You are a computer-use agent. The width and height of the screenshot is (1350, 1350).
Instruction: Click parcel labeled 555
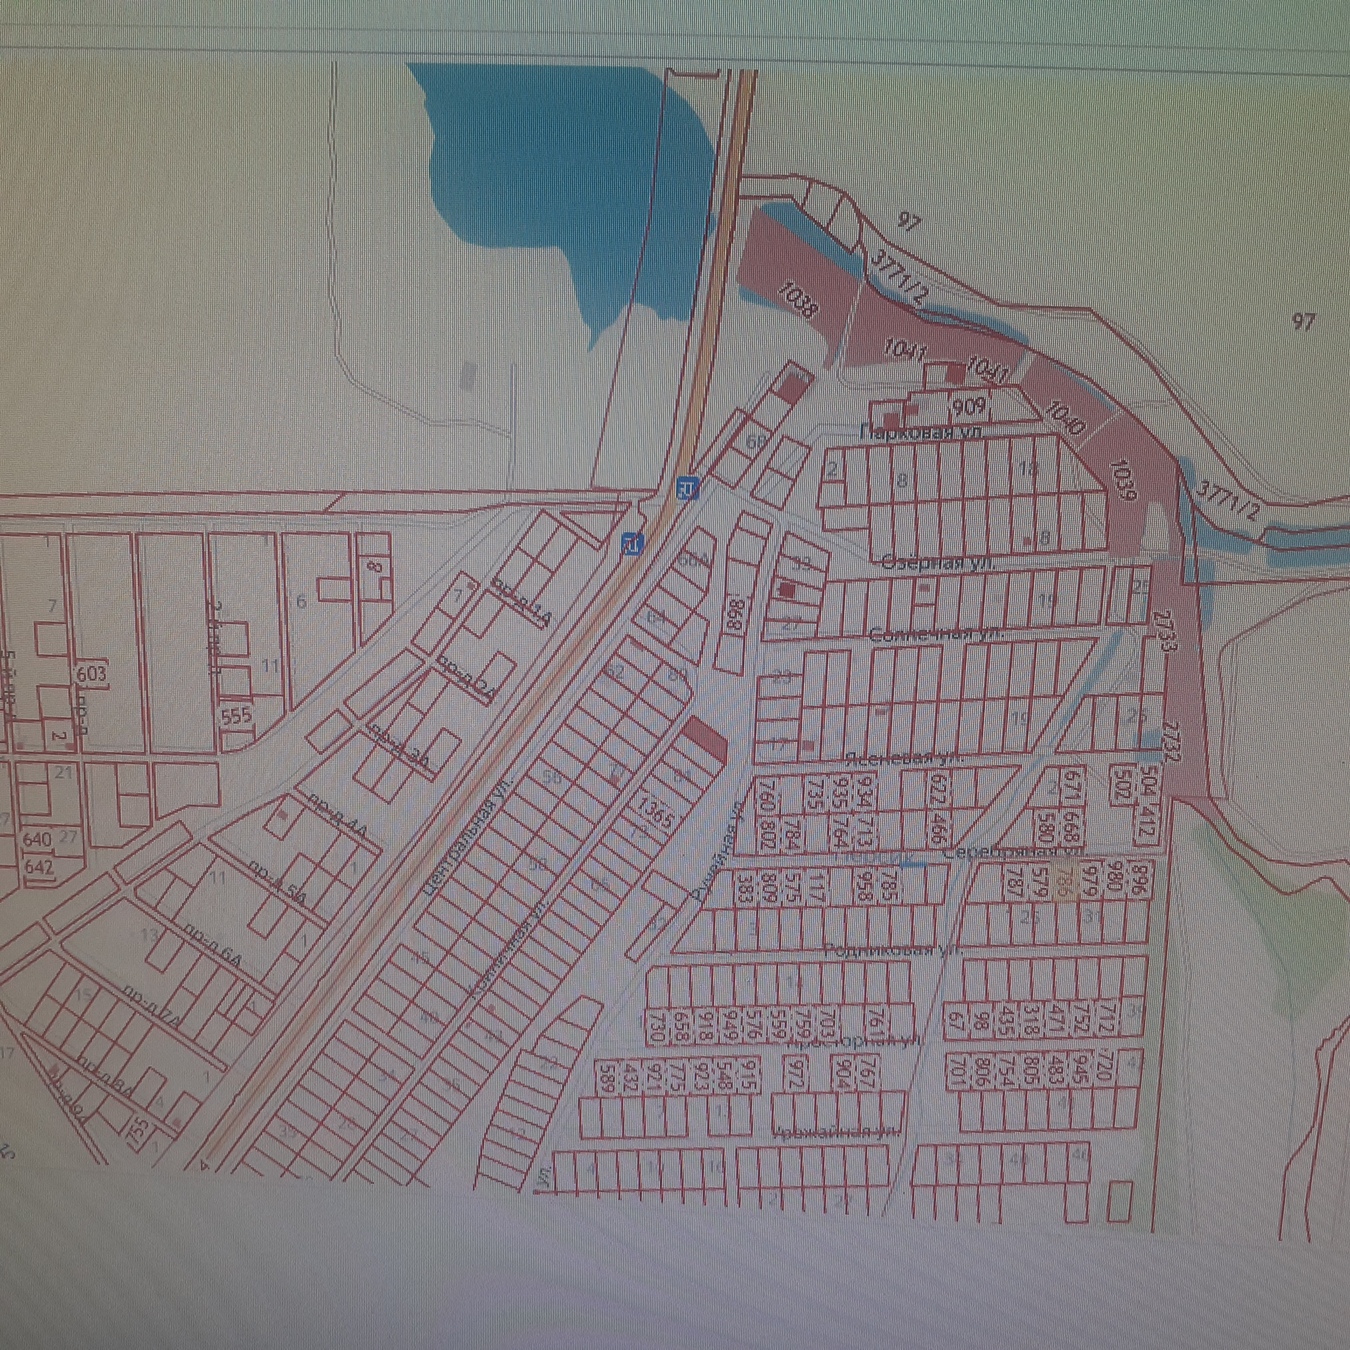(236, 716)
